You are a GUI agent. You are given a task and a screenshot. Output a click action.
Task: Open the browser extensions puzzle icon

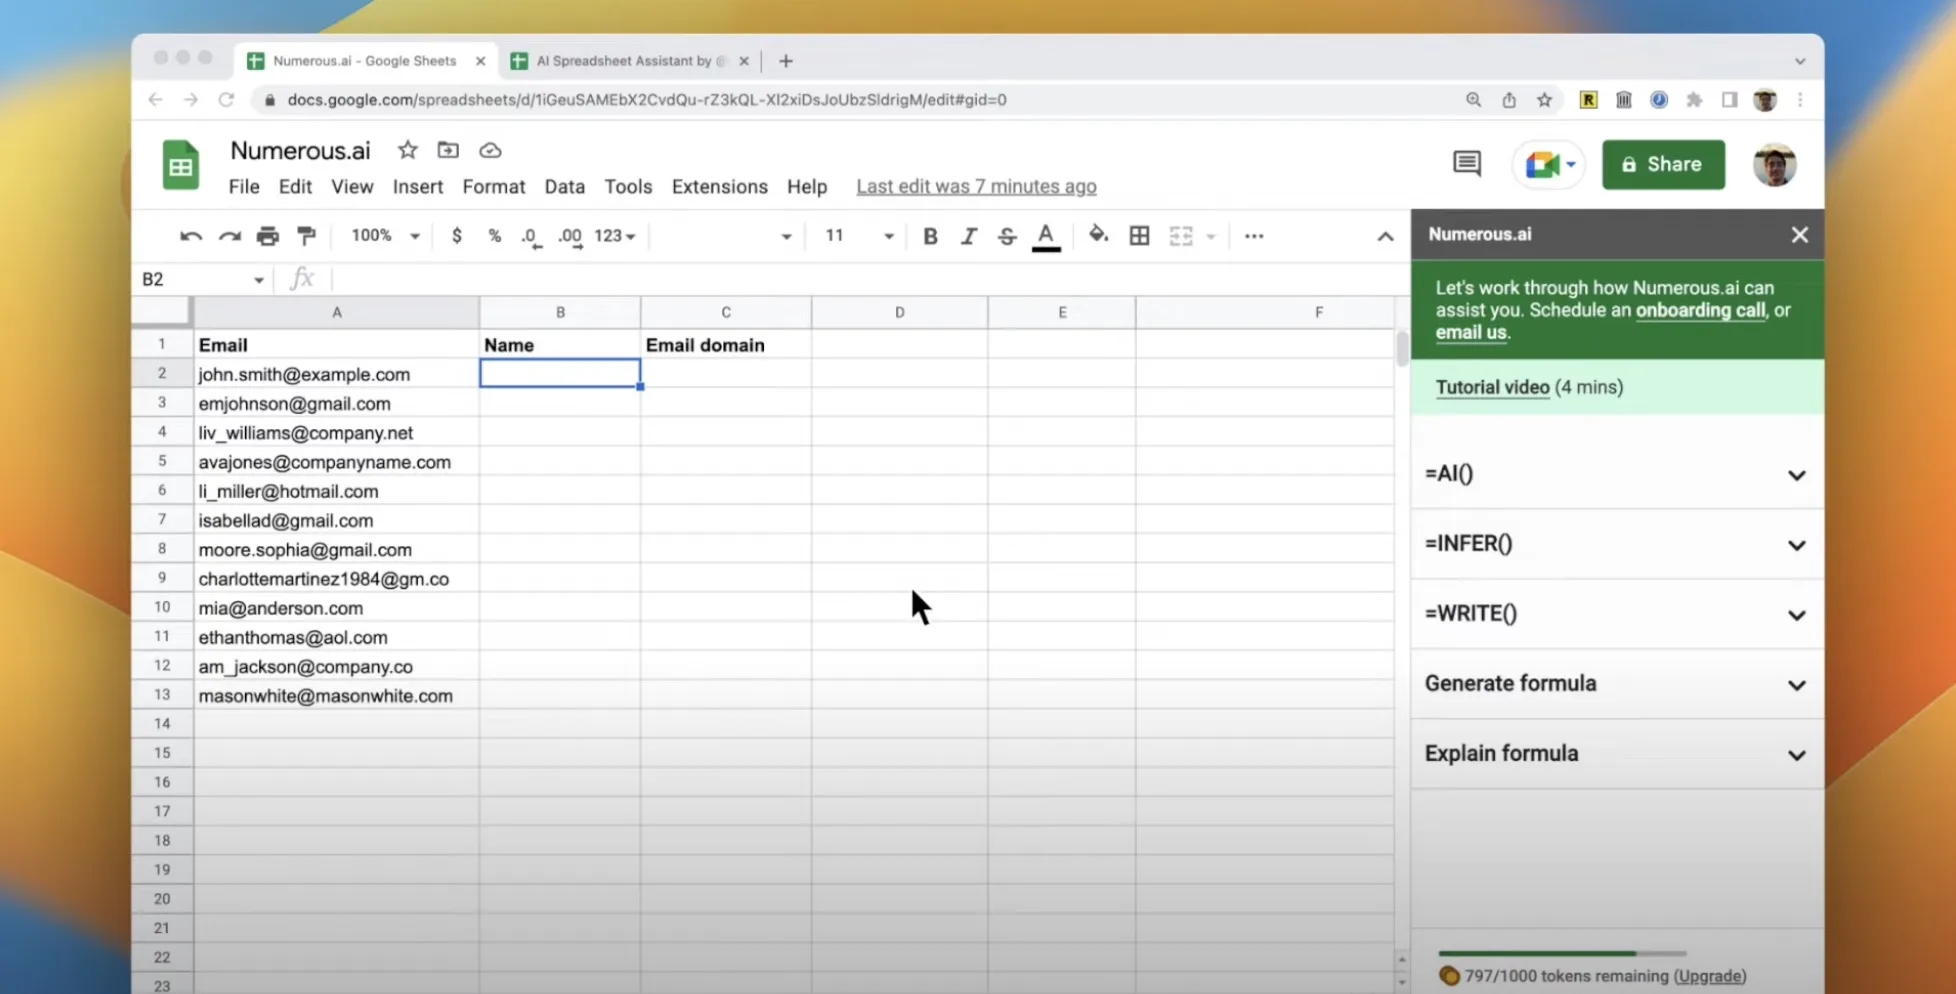click(1694, 100)
